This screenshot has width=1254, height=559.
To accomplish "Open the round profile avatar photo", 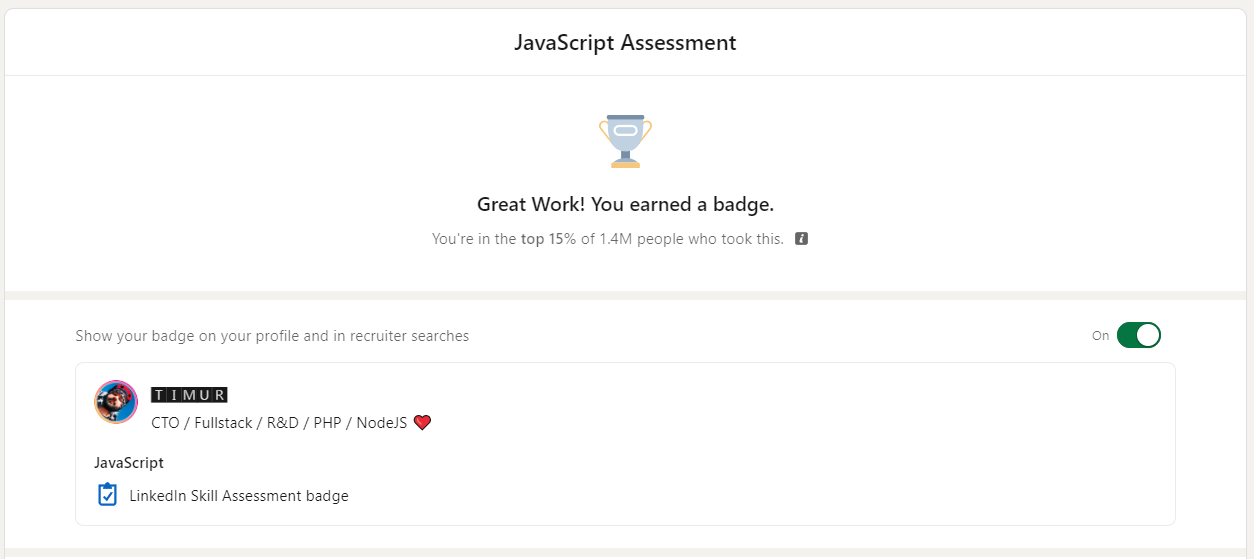I will click(x=116, y=402).
